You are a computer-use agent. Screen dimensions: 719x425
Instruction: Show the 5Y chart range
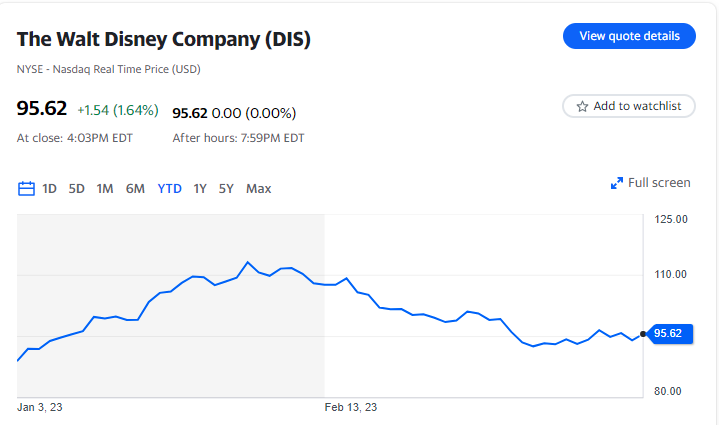coord(226,188)
